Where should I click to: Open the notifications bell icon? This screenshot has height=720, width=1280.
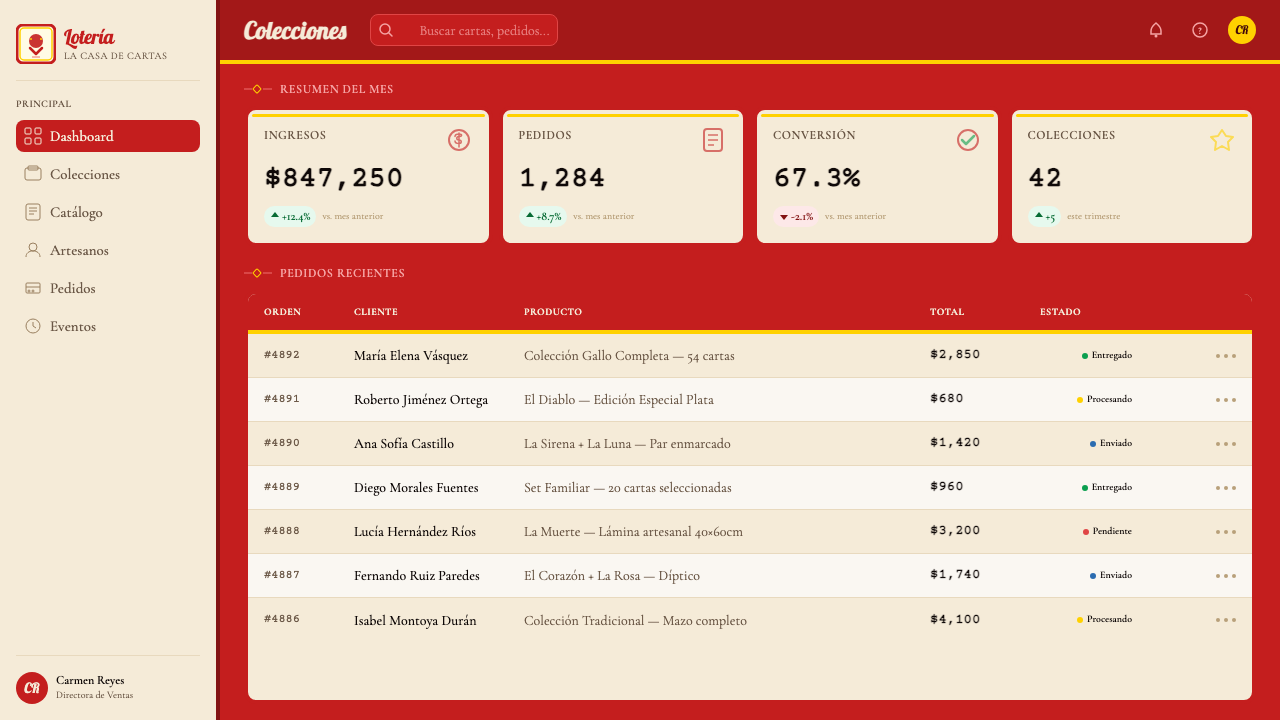1156,30
